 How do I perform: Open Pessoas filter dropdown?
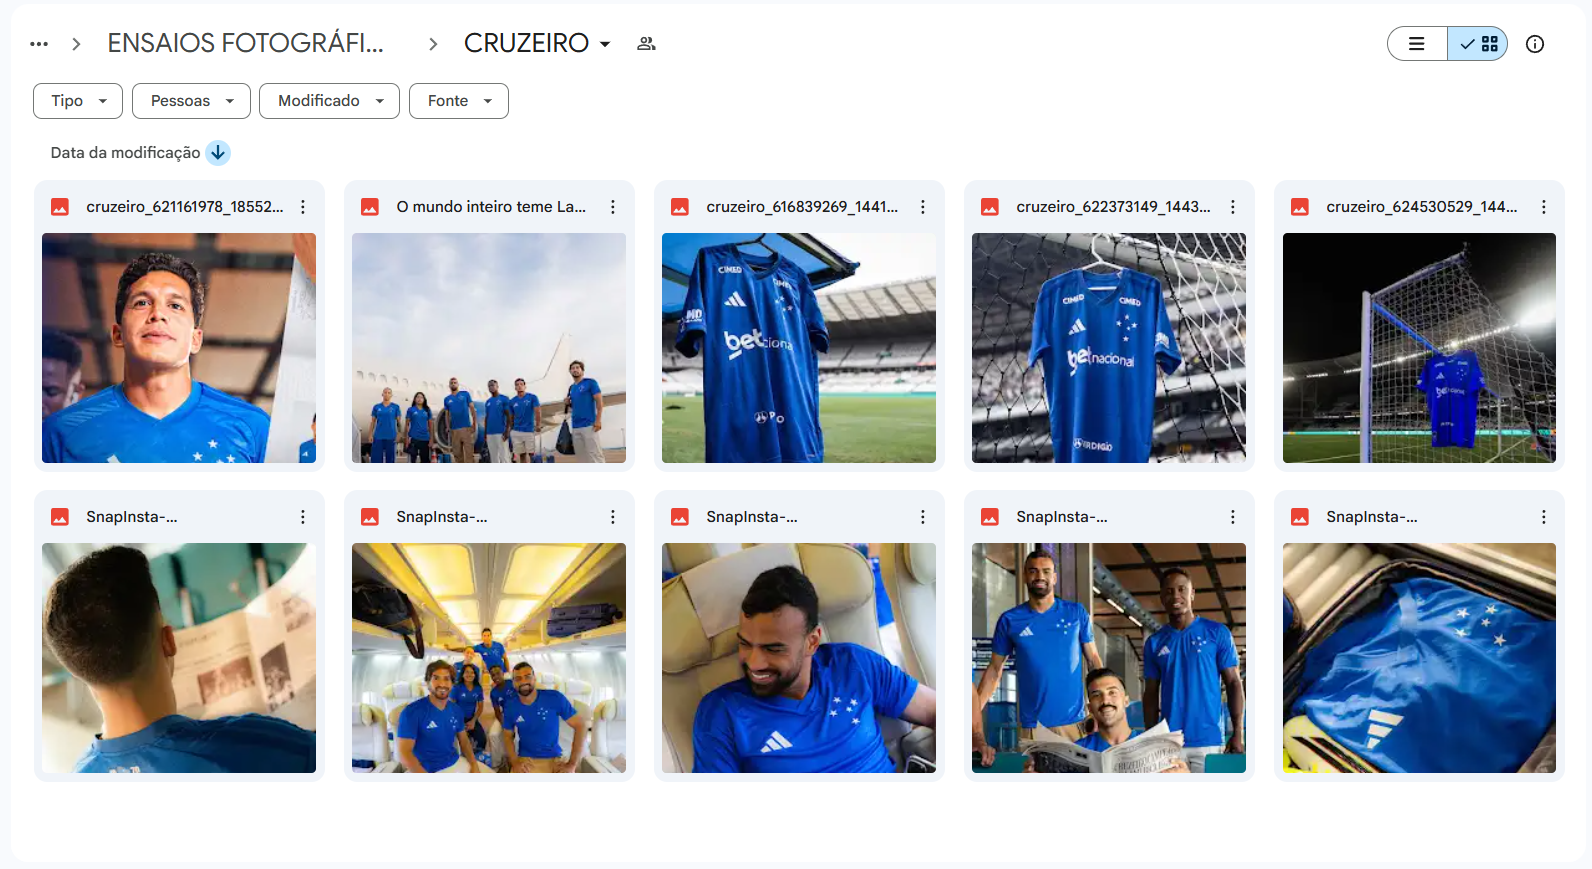point(191,101)
